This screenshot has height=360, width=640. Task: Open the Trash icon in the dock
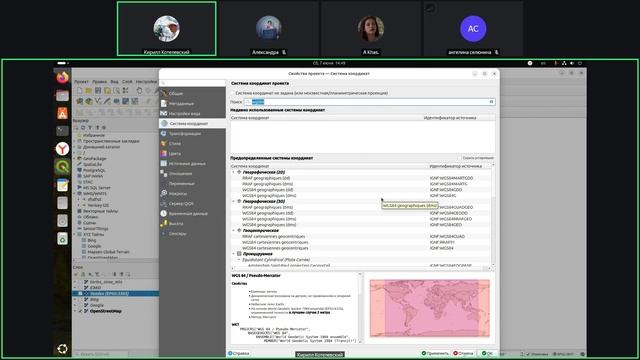(62, 239)
